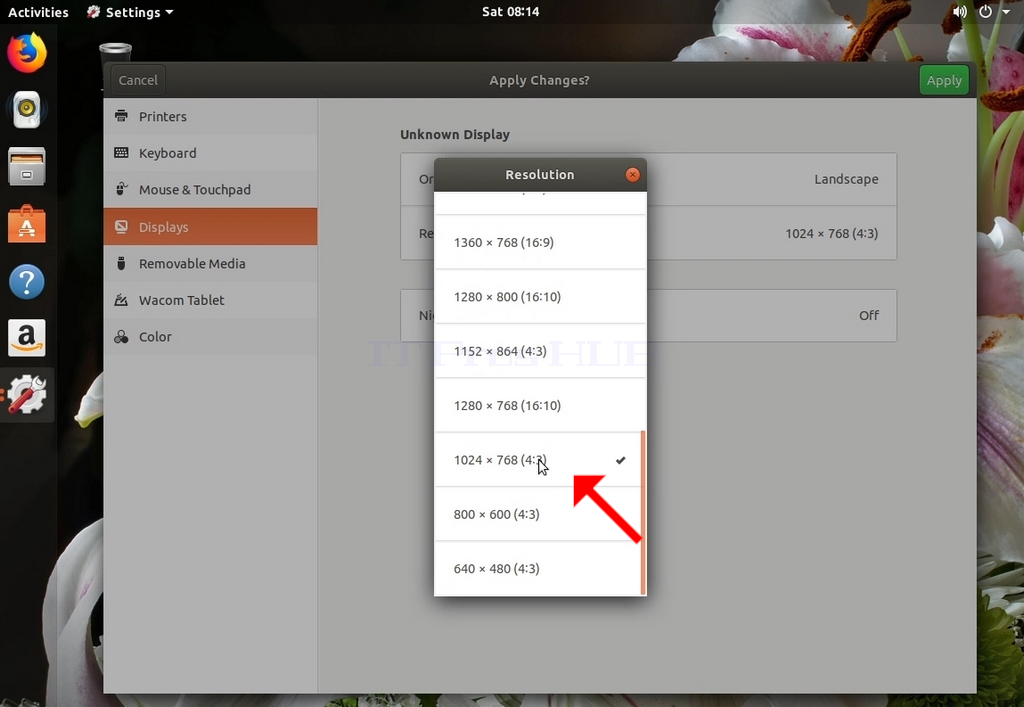Apply the display changes
Screen dimensions: 1024x707
tap(944, 80)
